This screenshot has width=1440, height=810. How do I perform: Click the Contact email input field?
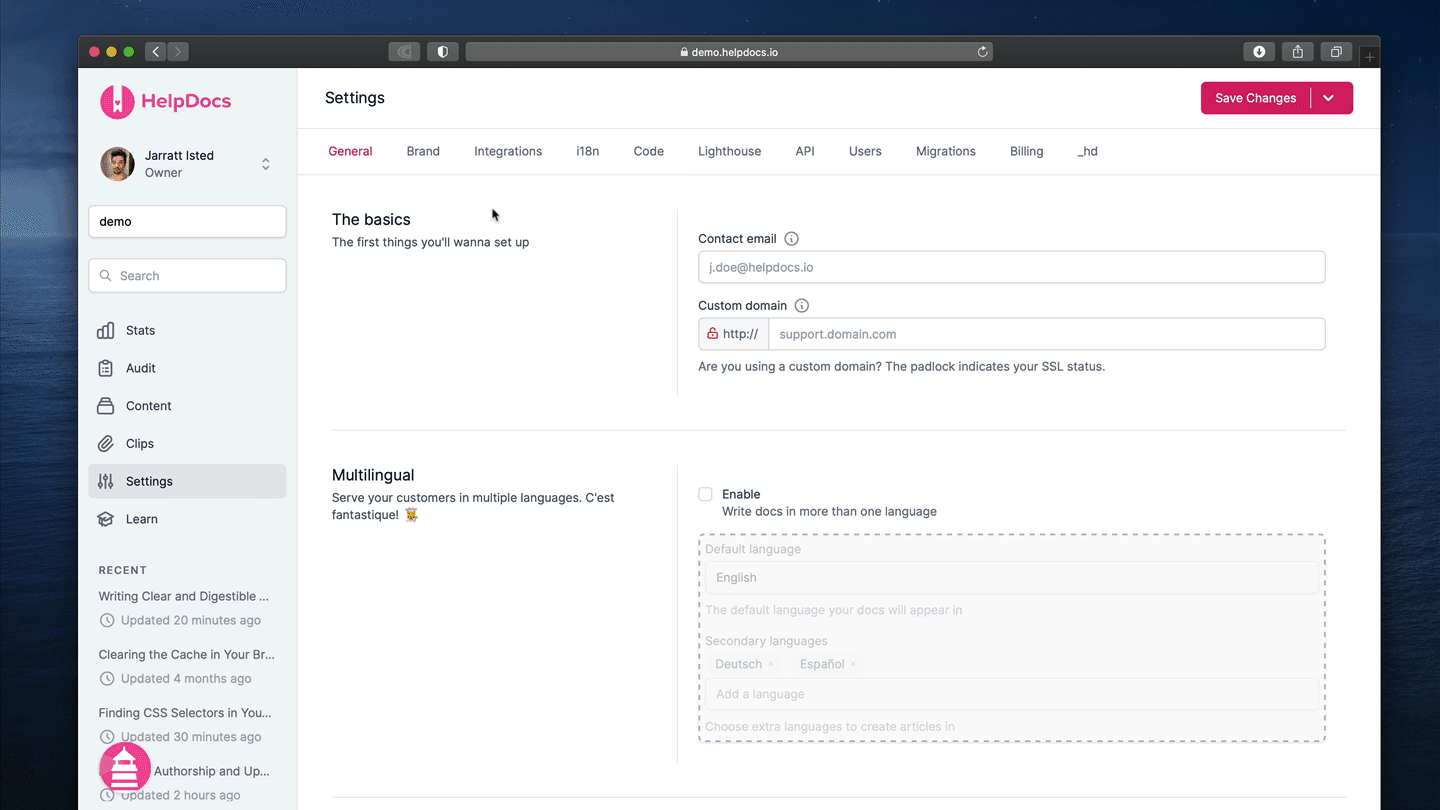1012,267
